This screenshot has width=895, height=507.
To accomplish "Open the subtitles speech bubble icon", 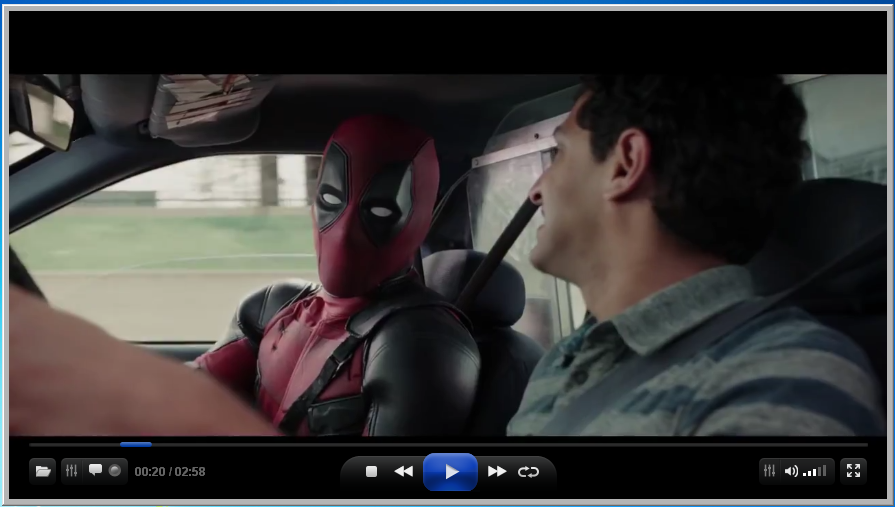I will [x=95, y=470].
